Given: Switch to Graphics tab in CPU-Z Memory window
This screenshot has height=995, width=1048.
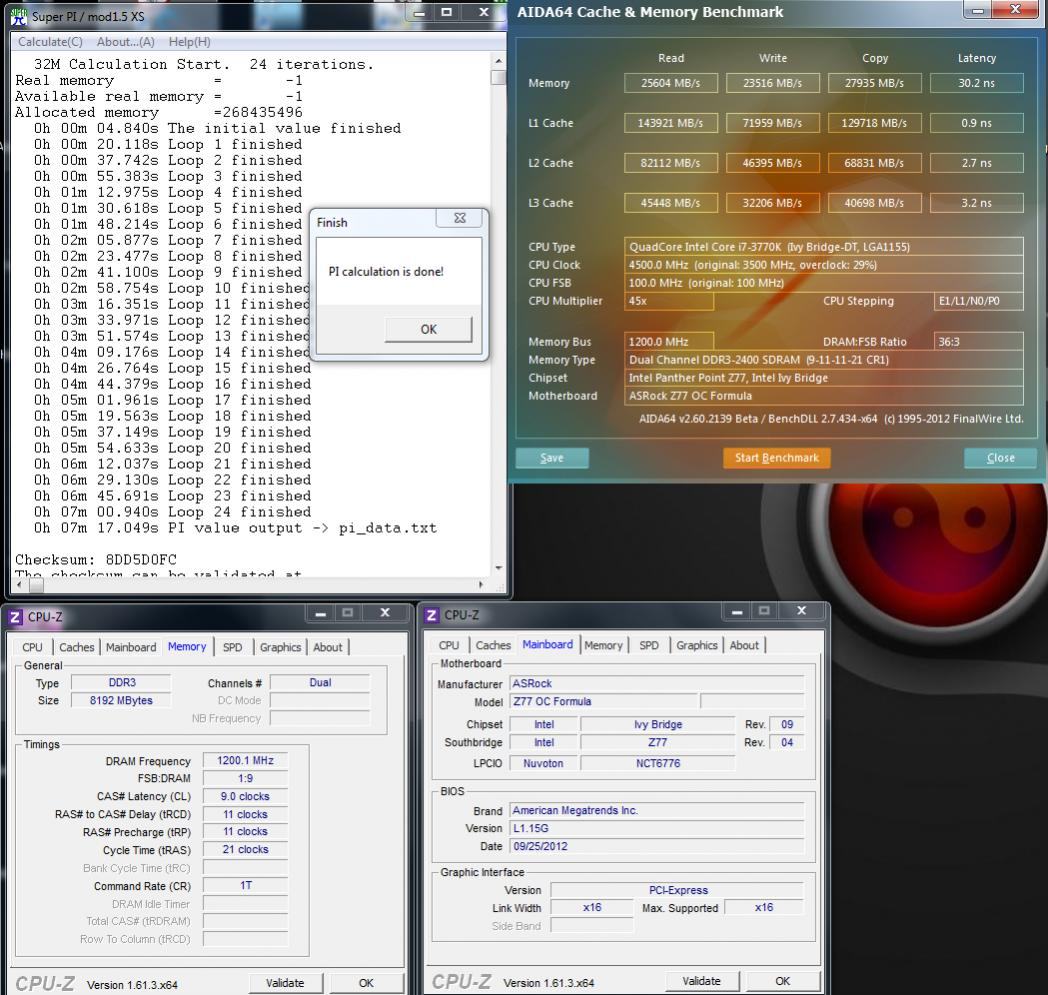Looking at the screenshot, I should tap(280, 647).
